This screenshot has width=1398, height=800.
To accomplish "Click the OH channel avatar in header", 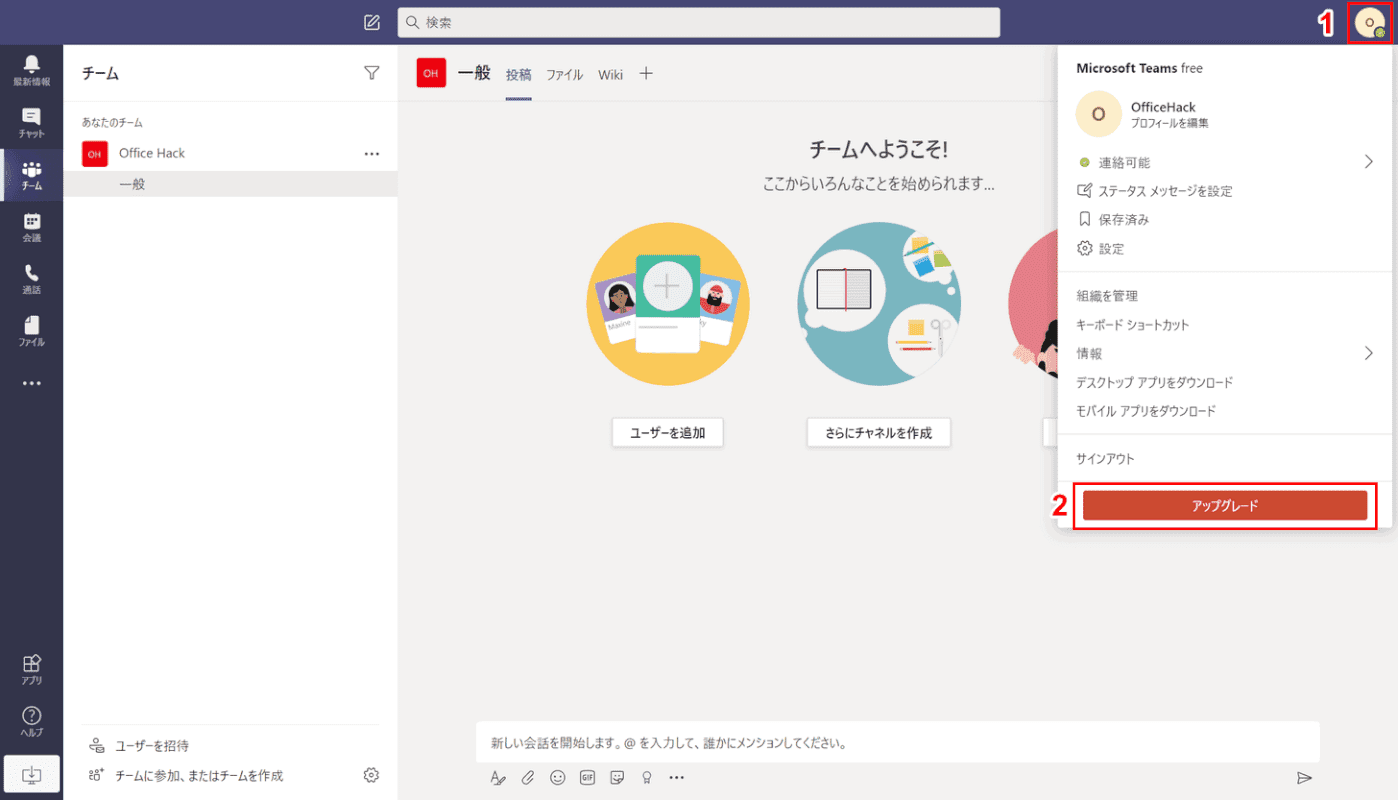I will (x=431, y=73).
